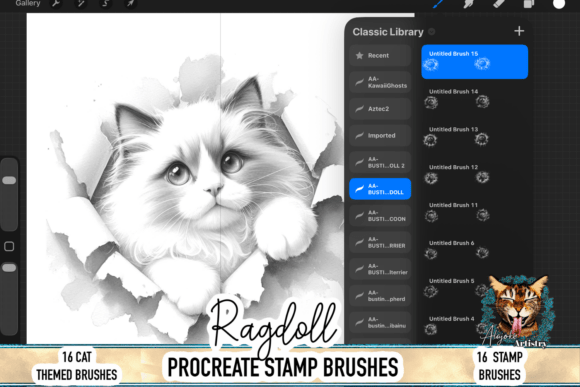Select Untitled Brush 11
580x387 pixels.
pos(475,212)
